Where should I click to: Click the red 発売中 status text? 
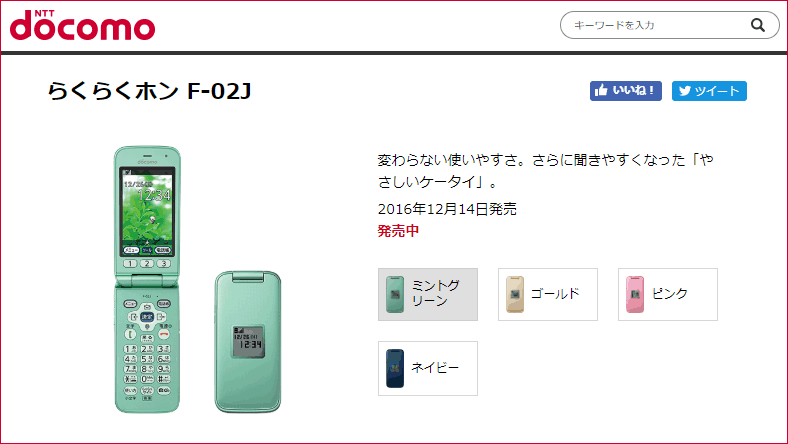pos(398,231)
